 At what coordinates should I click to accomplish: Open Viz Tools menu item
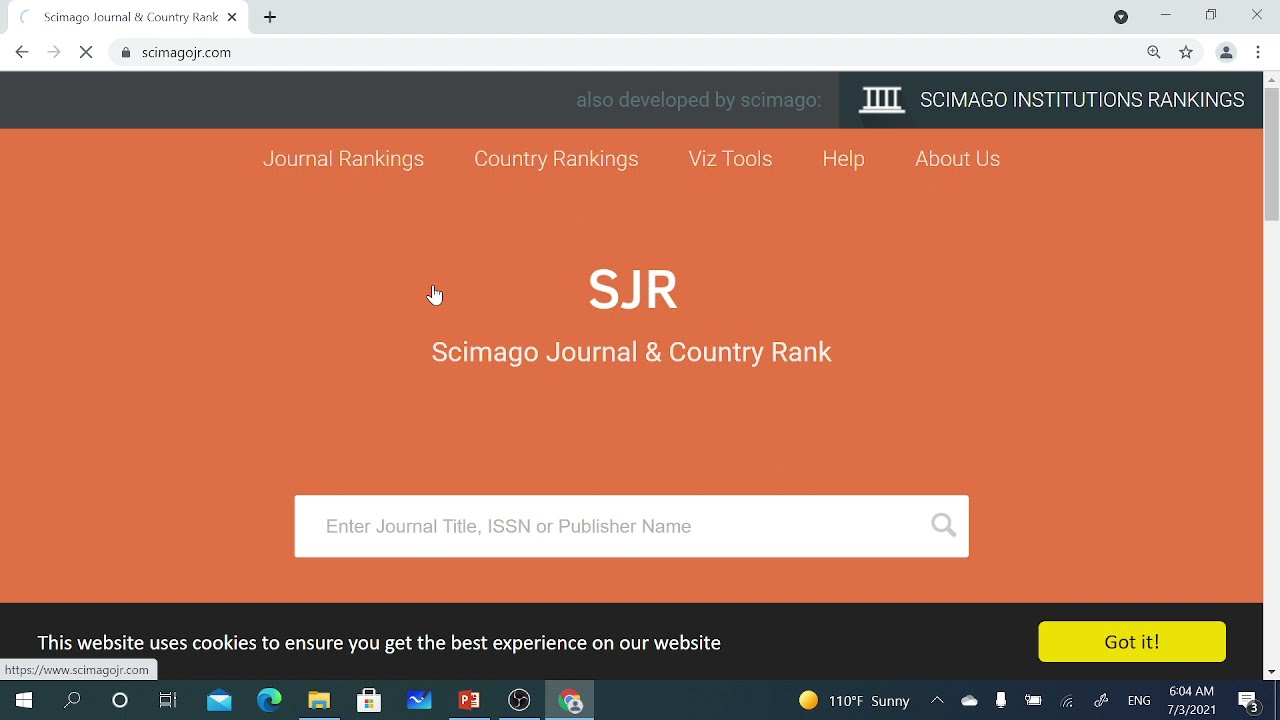coord(730,159)
